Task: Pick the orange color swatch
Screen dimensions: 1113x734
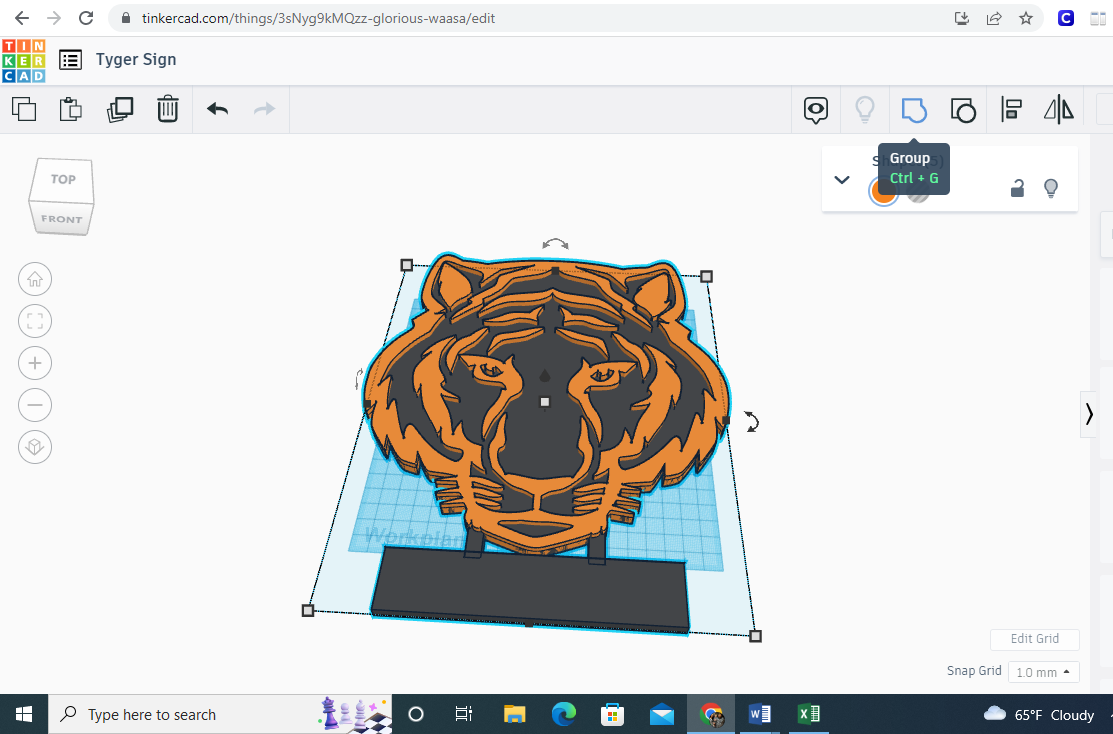Action: tap(884, 192)
